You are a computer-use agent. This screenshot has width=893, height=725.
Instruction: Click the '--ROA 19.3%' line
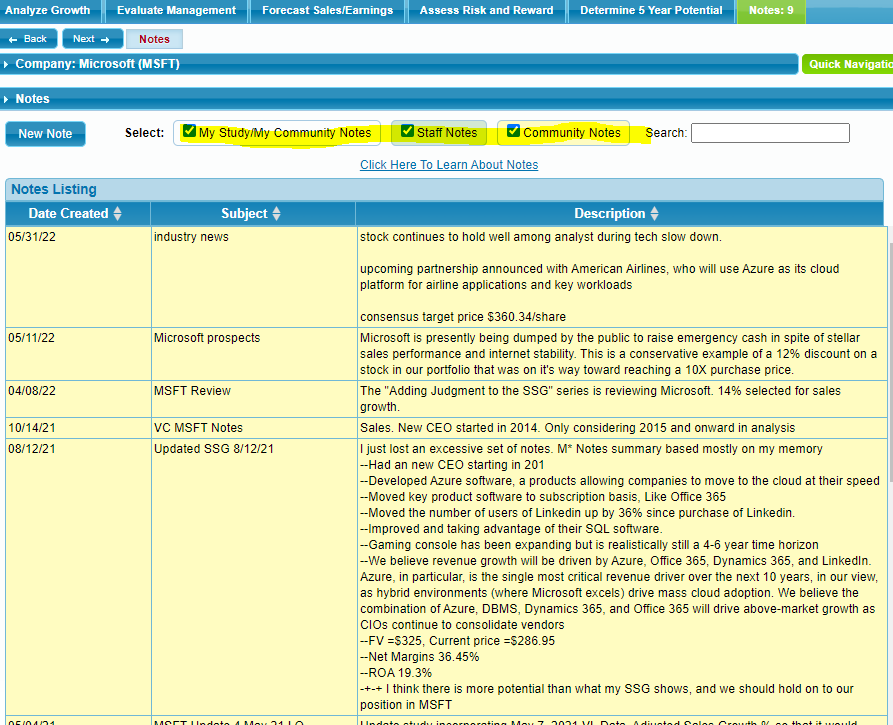pyautogui.click(x=396, y=673)
